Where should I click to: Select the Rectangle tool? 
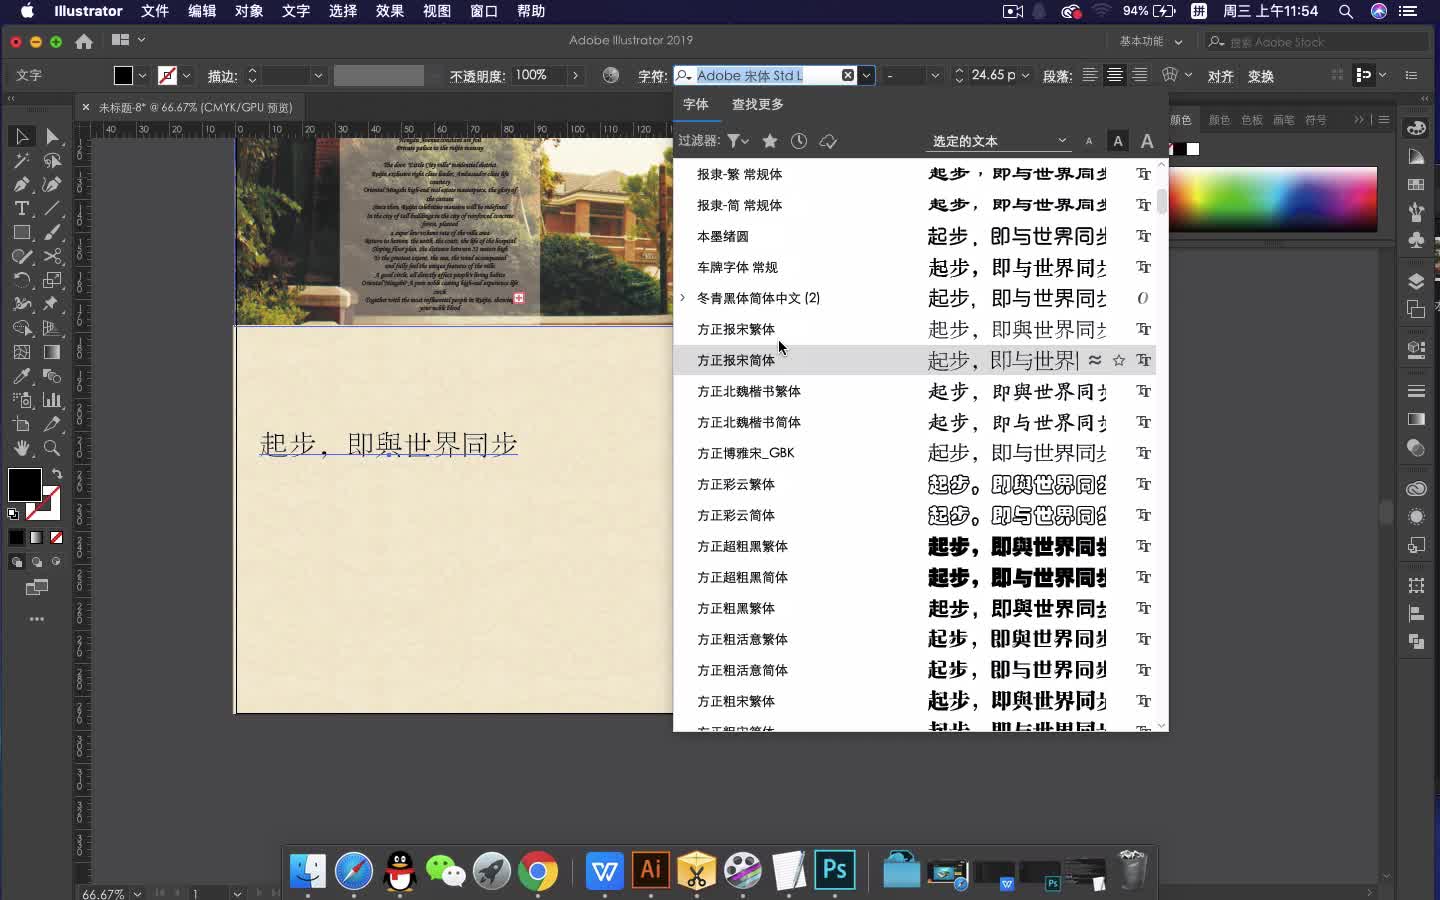click(21, 233)
